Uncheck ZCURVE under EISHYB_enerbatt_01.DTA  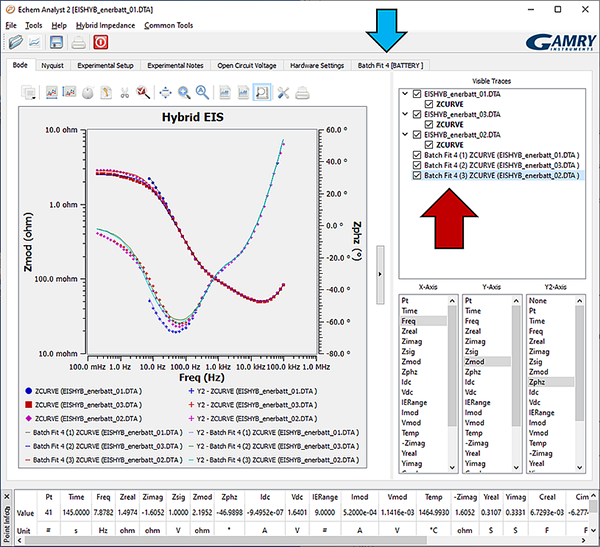tap(429, 104)
